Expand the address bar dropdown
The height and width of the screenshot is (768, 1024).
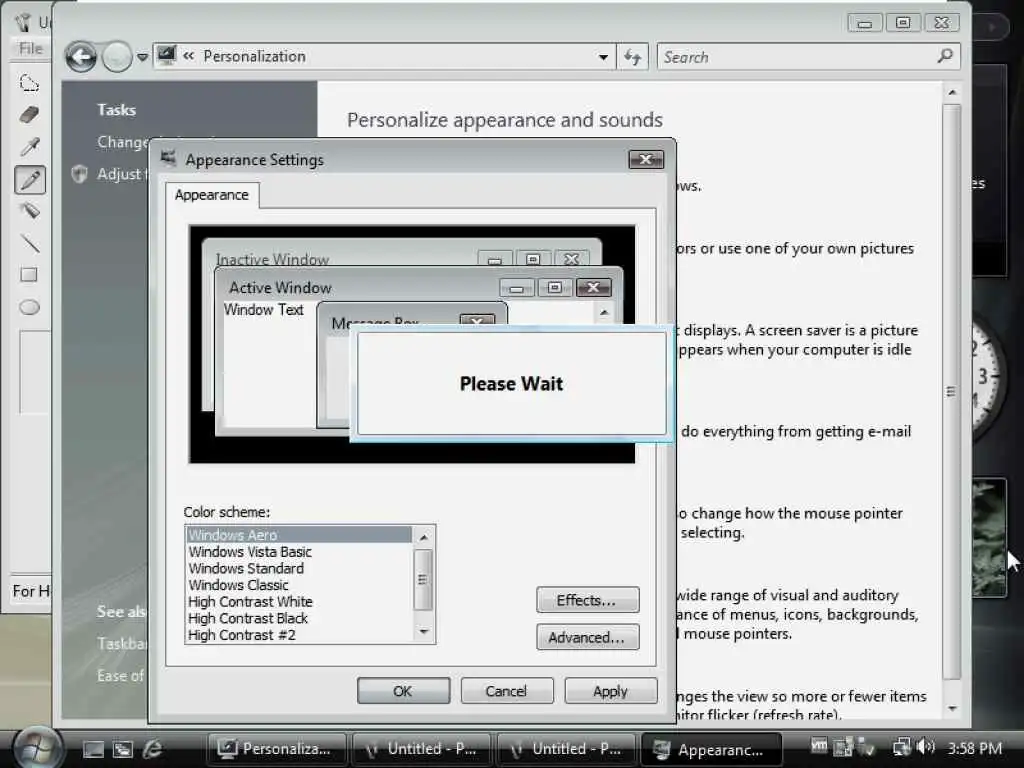pos(603,57)
